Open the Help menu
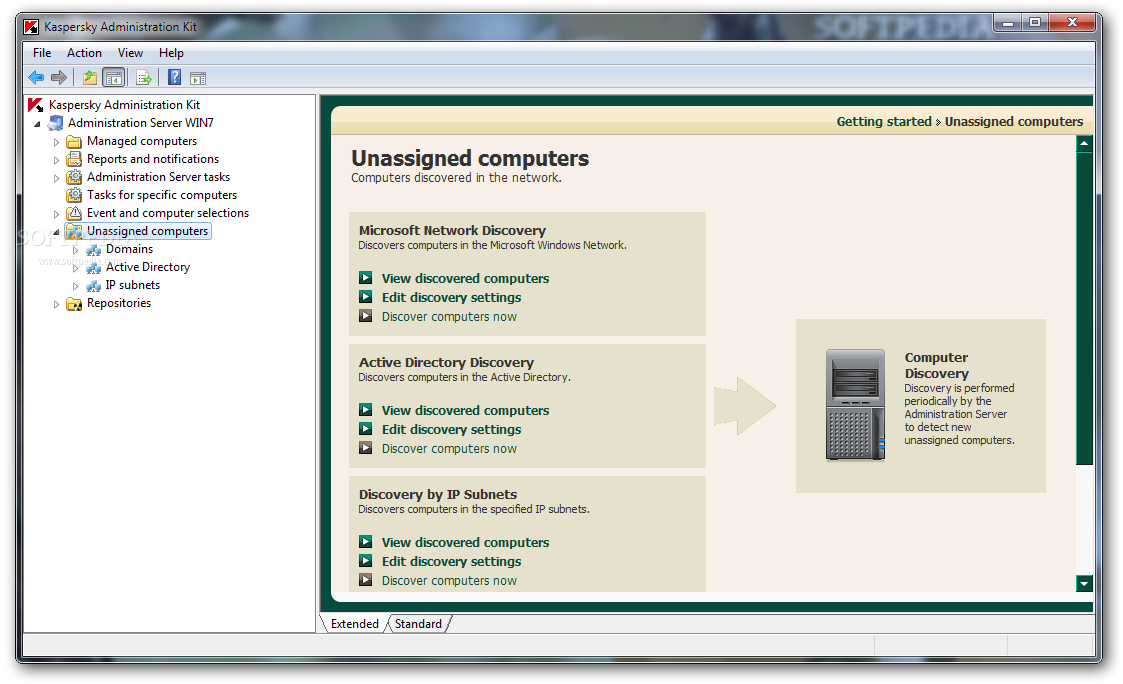The width and height of the screenshot is (1123, 684). coord(171,53)
